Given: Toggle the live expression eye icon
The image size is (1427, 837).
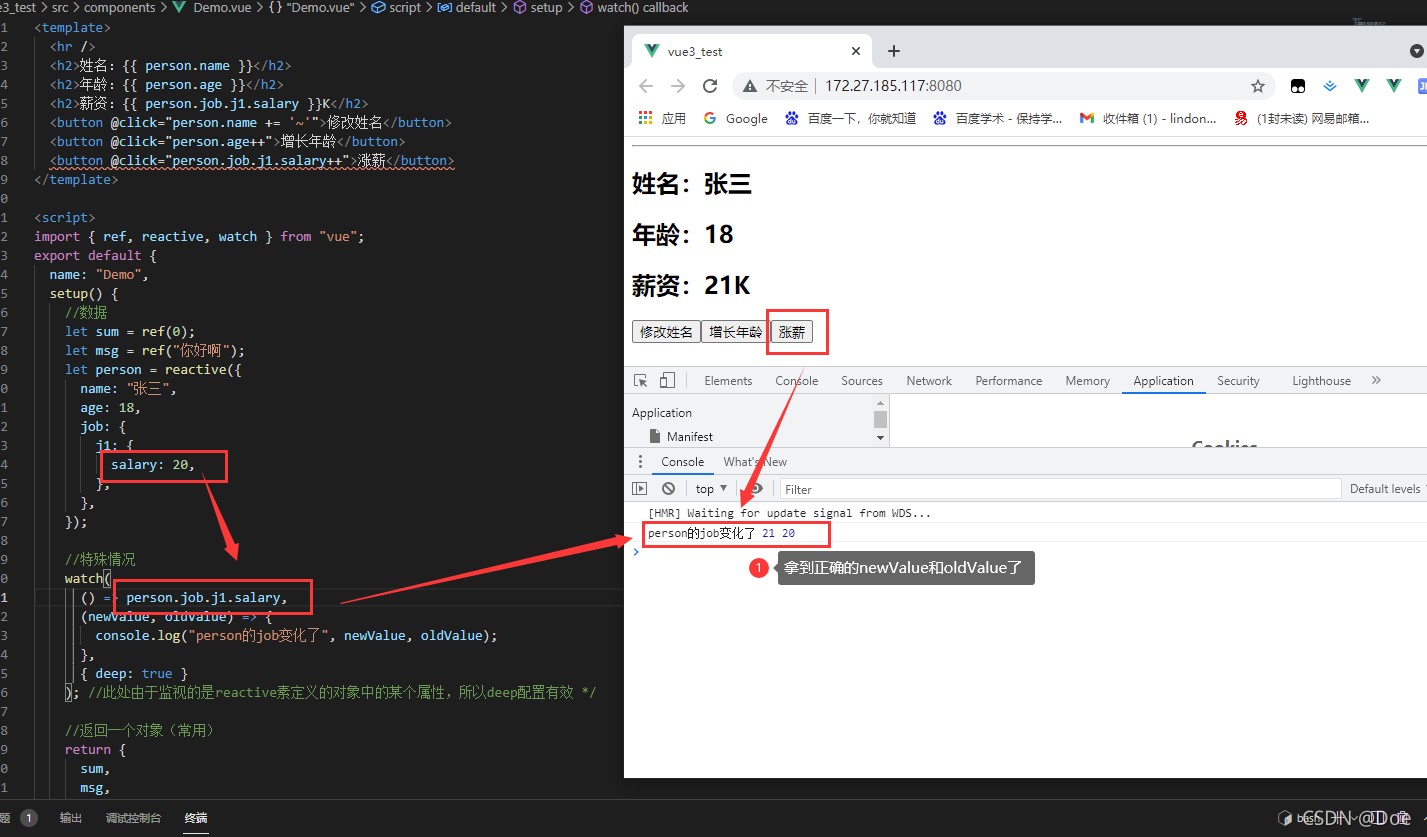Looking at the screenshot, I should pos(757,488).
